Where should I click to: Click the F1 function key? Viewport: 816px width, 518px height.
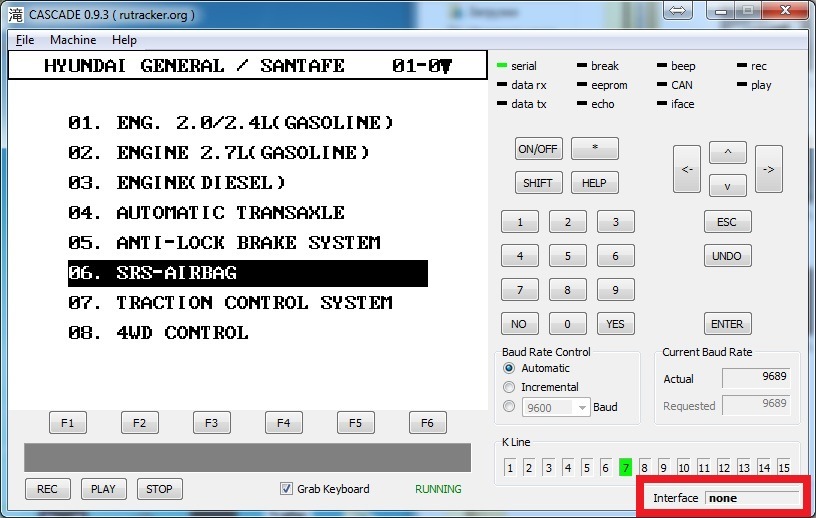[x=68, y=423]
